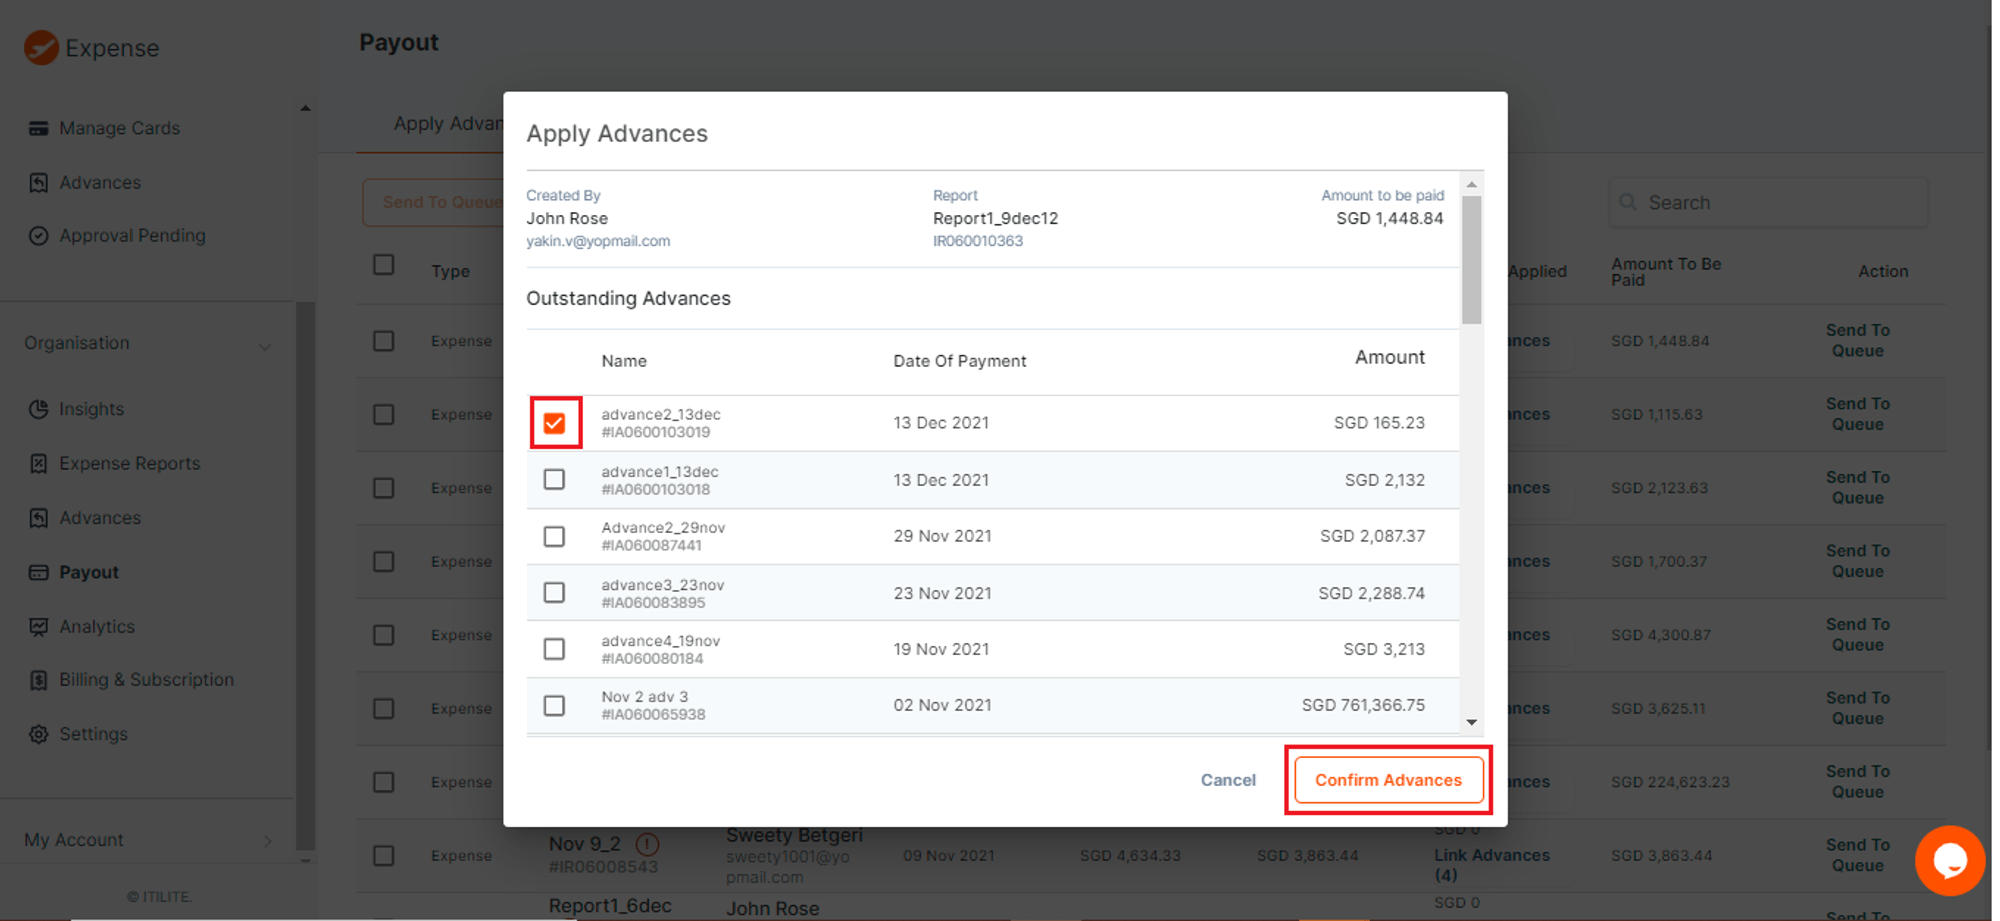The width and height of the screenshot is (2000, 921).
Task: Open Manage Cards in sidebar
Action: tap(119, 128)
